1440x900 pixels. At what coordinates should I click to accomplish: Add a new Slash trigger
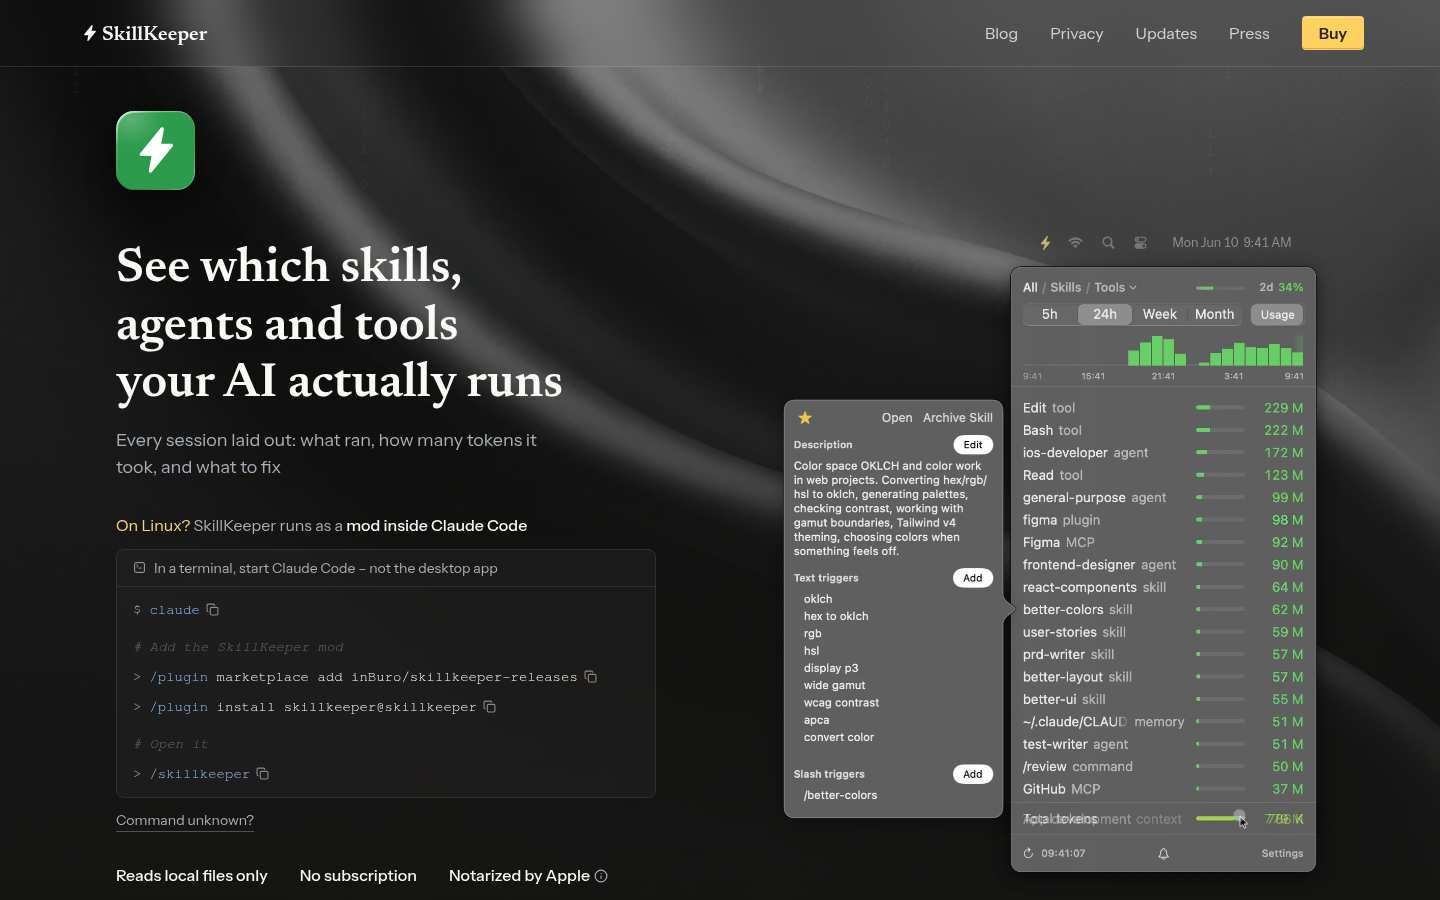(973, 774)
